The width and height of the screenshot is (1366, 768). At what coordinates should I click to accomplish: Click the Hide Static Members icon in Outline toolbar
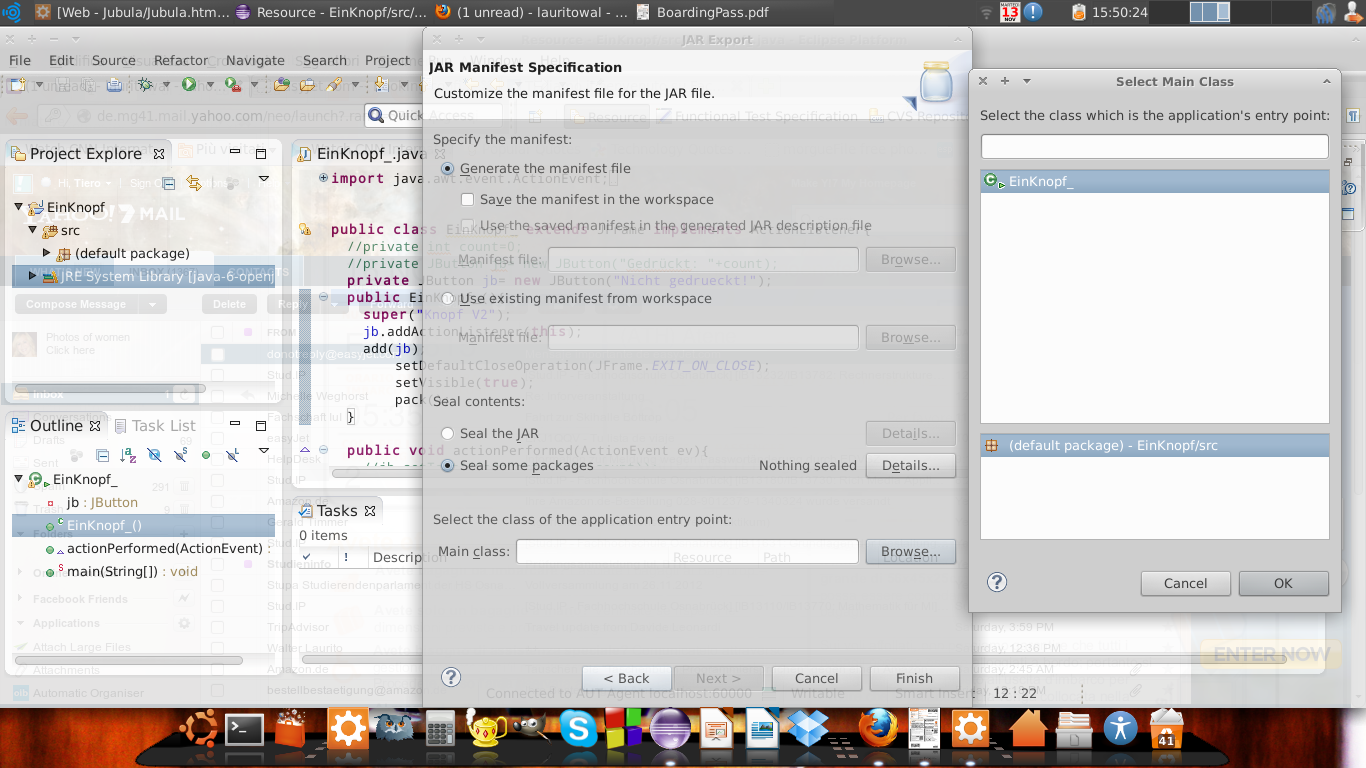(x=180, y=455)
